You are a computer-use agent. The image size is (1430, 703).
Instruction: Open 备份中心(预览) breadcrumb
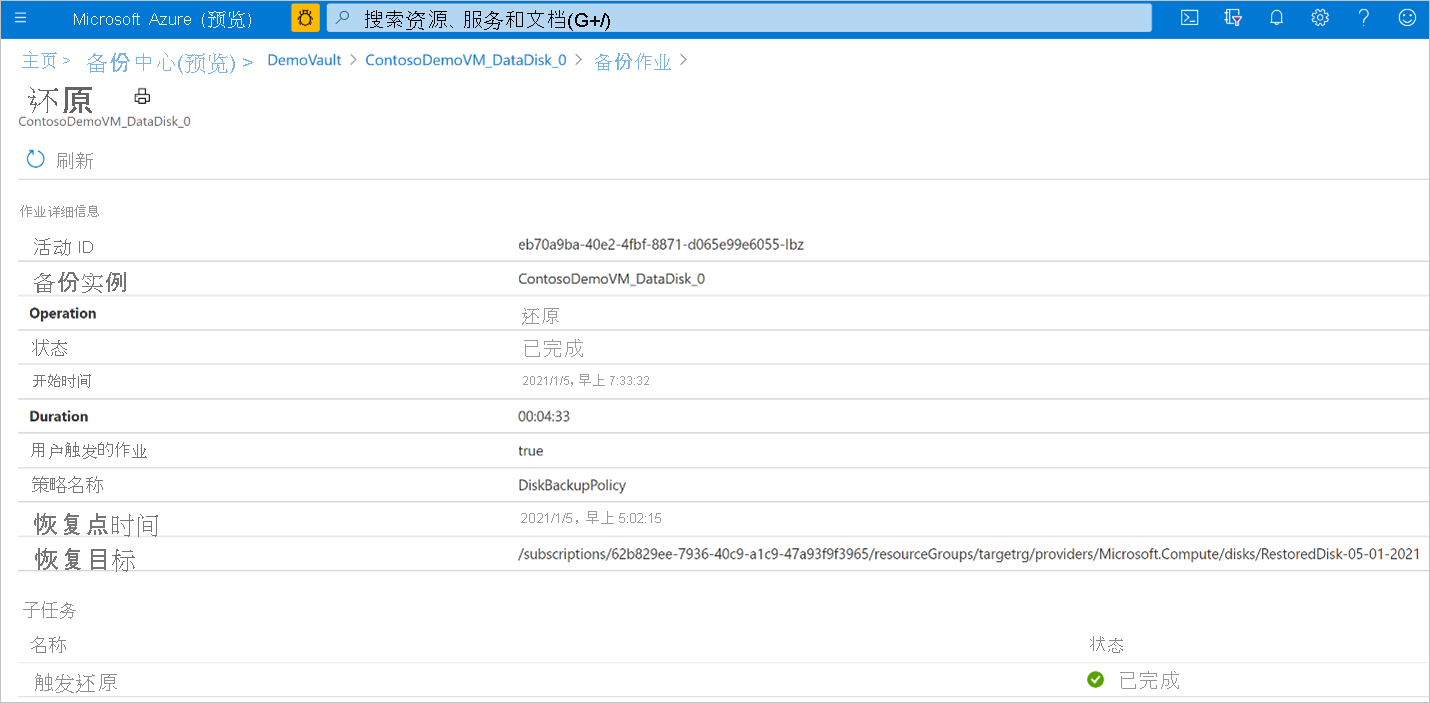pyautogui.click(x=161, y=62)
